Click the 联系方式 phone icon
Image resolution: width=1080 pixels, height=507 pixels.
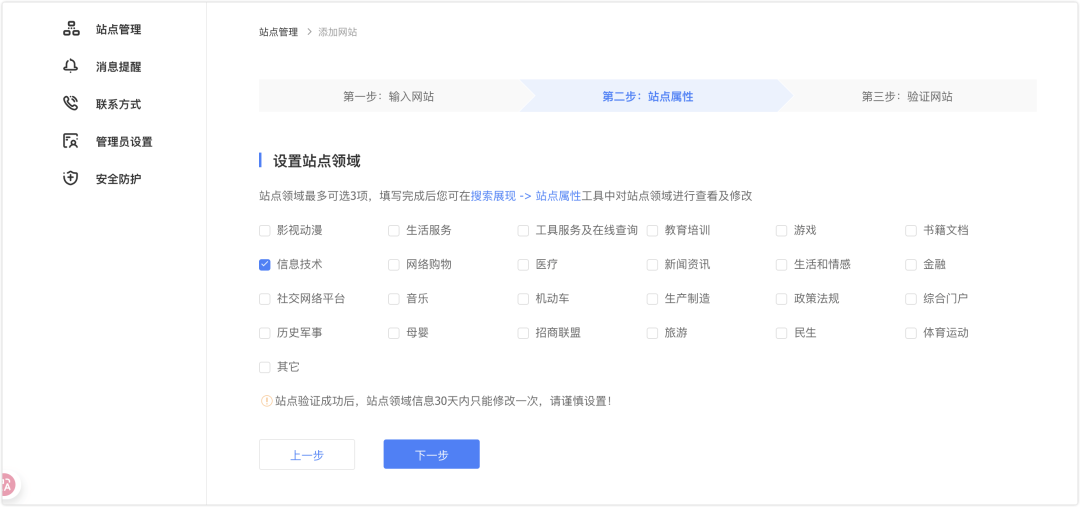click(71, 103)
